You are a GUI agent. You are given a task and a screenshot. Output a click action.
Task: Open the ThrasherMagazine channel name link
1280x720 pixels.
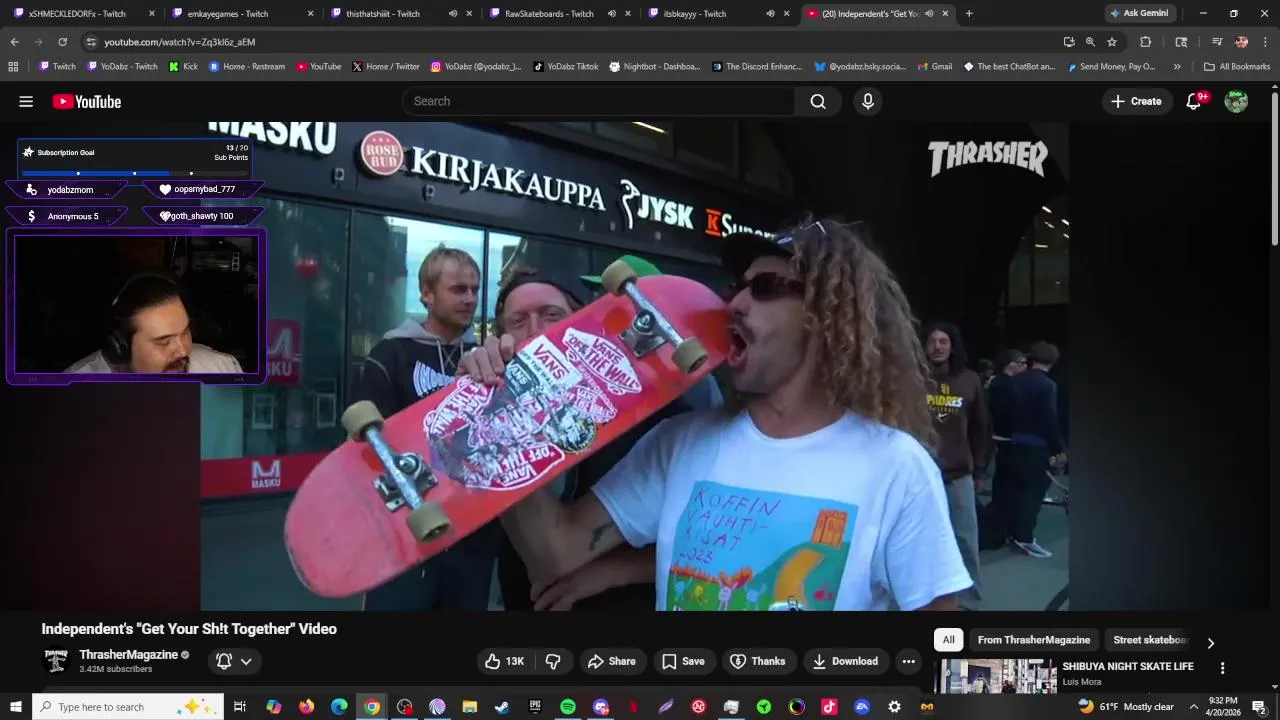click(x=128, y=654)
